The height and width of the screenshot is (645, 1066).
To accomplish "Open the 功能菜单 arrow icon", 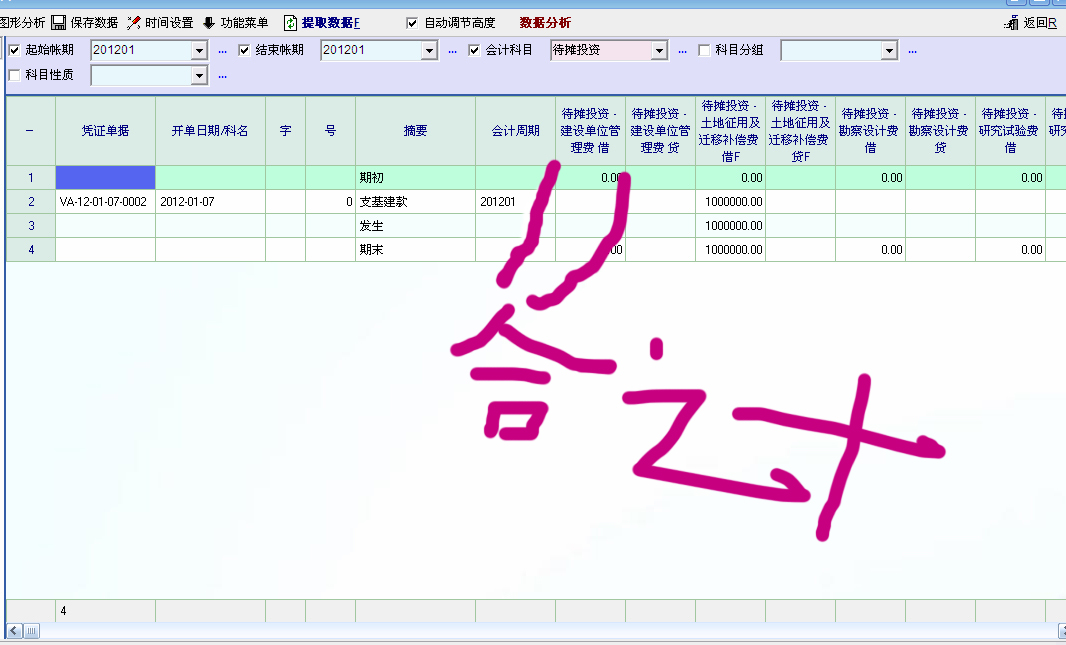I will pyautogui.click(x=209, y=22).
